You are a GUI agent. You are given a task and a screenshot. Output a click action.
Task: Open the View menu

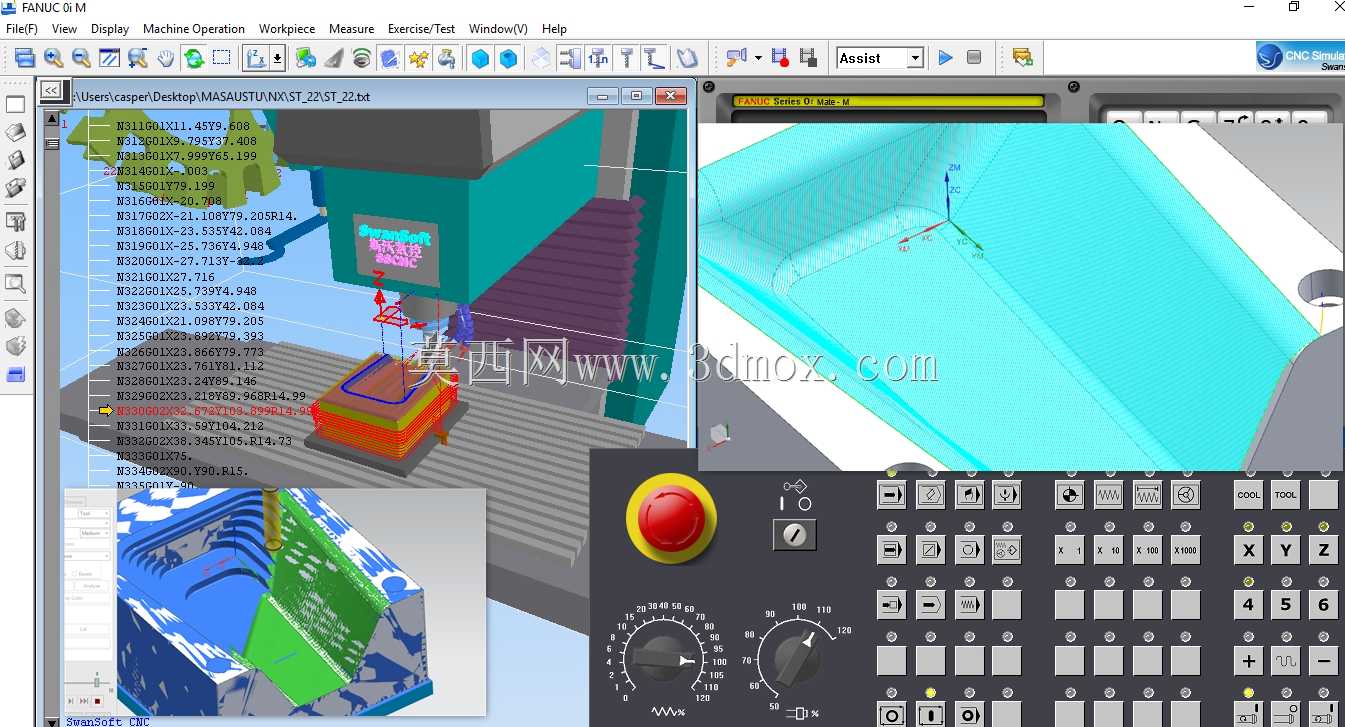point(64,29)
